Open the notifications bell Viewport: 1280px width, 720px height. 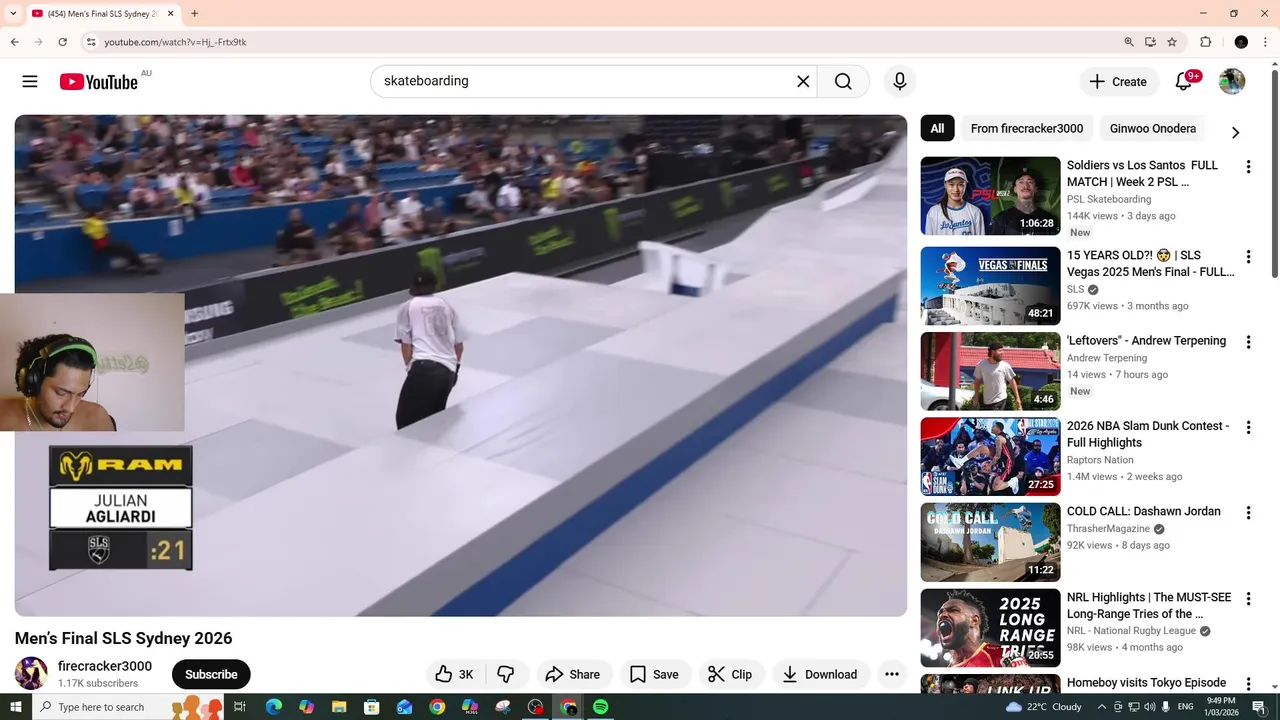coord(1183,81)
